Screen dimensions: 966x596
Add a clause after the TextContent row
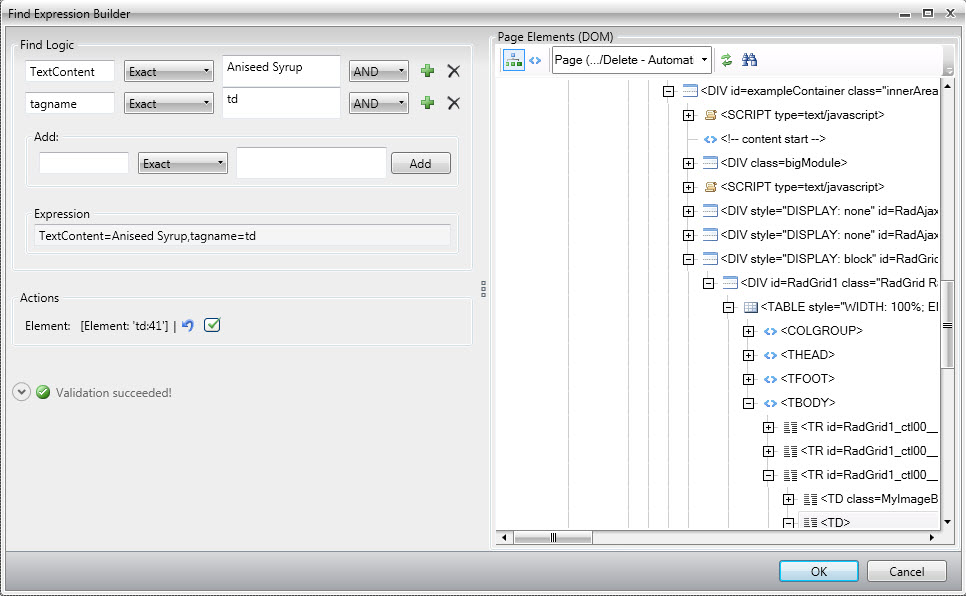(x=428, y=71)
